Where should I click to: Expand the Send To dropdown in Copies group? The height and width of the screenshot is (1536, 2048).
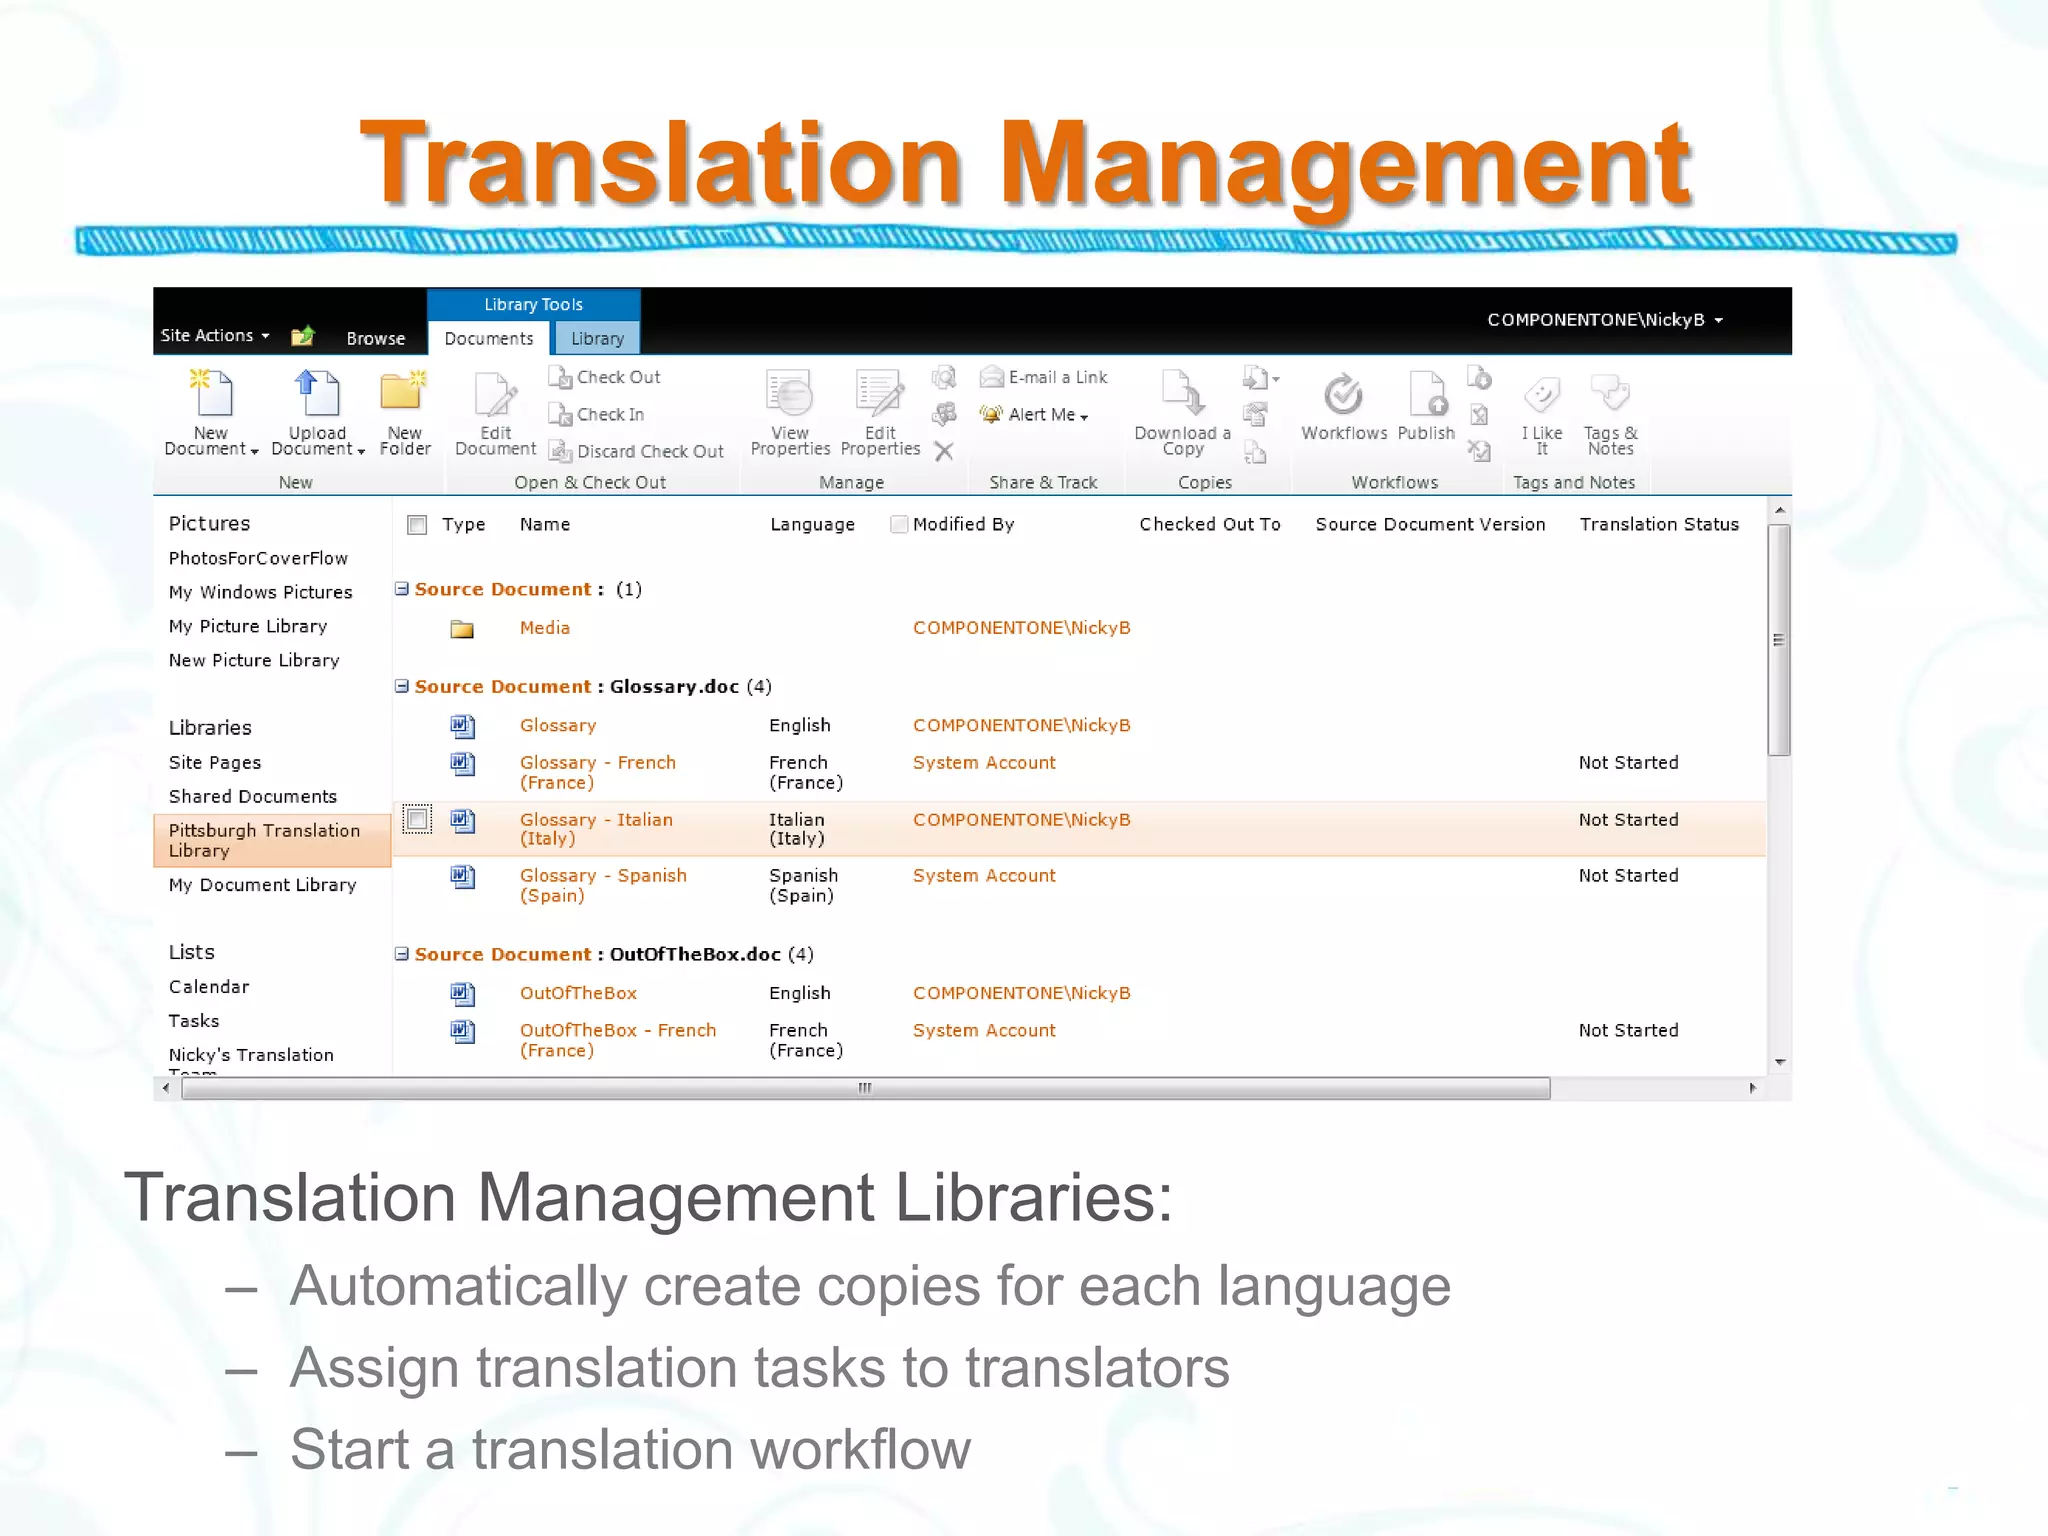point(1260,378)
